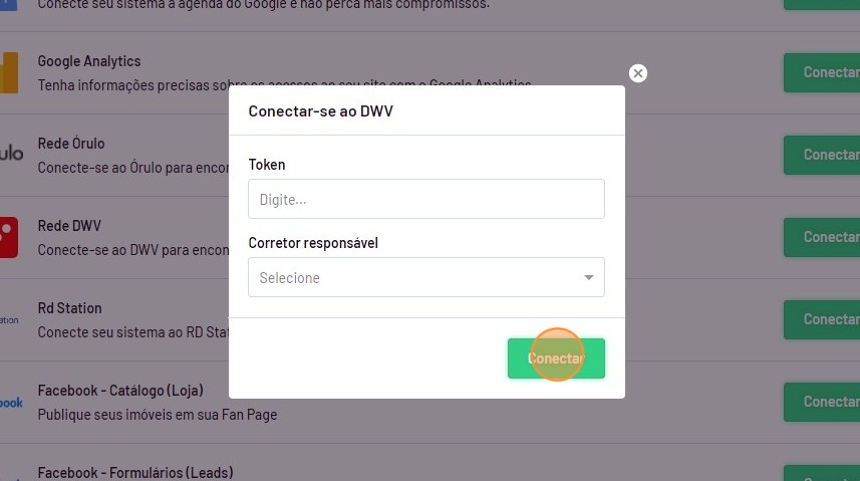Click the Facebook logo beside Catálogo (Loja)
Screen dimensions: 860x481
(11, 402)
